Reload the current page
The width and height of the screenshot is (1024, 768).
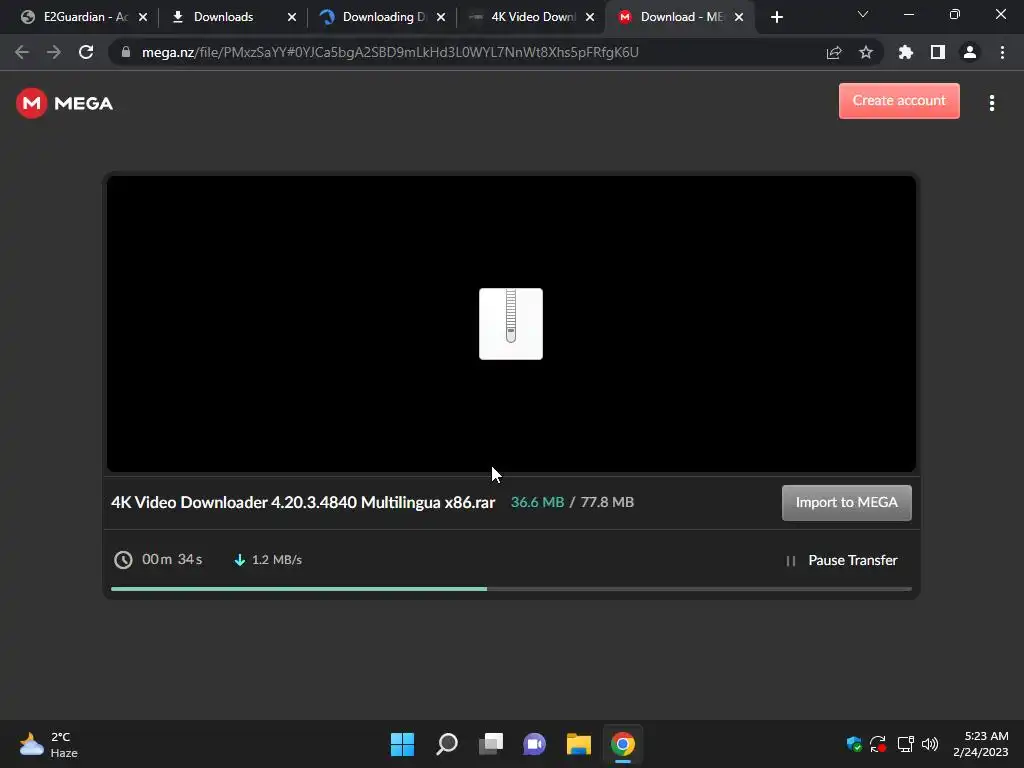86,52
